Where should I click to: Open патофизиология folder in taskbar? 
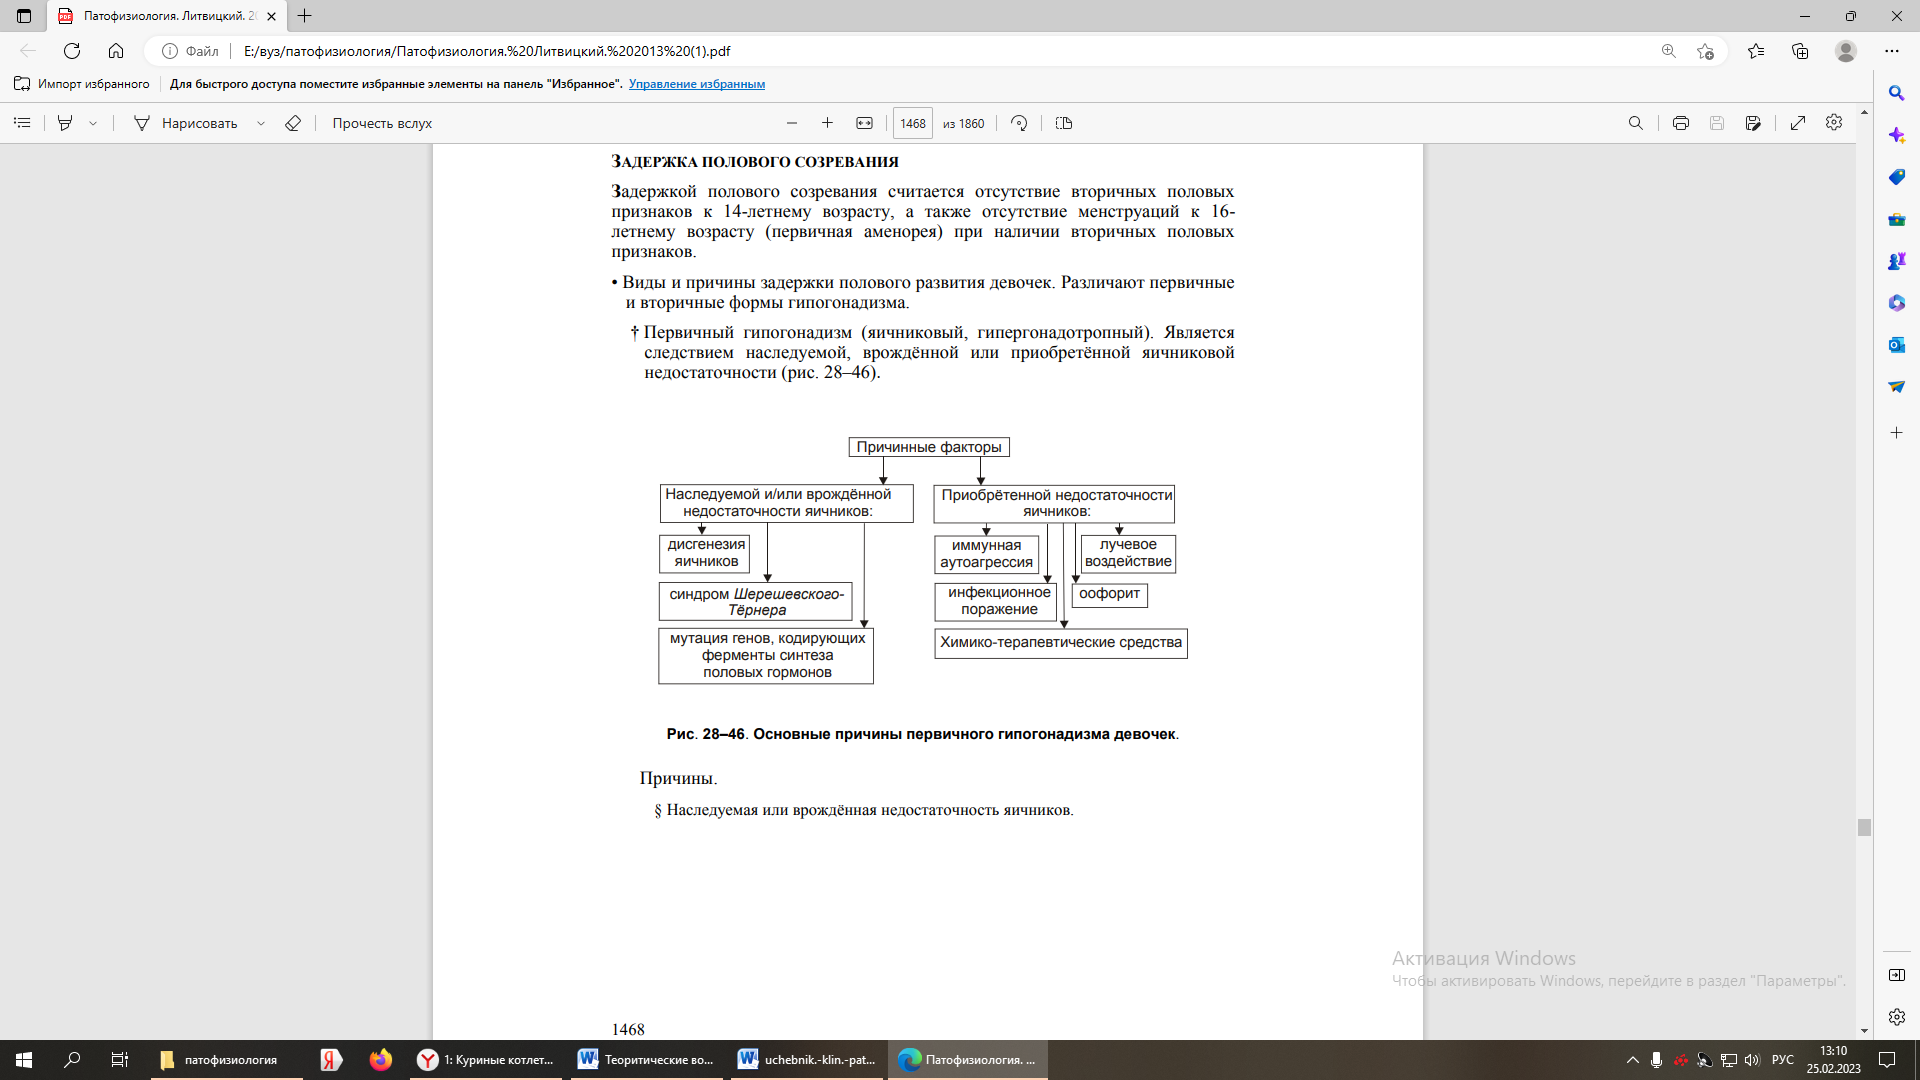[227, 1060]
